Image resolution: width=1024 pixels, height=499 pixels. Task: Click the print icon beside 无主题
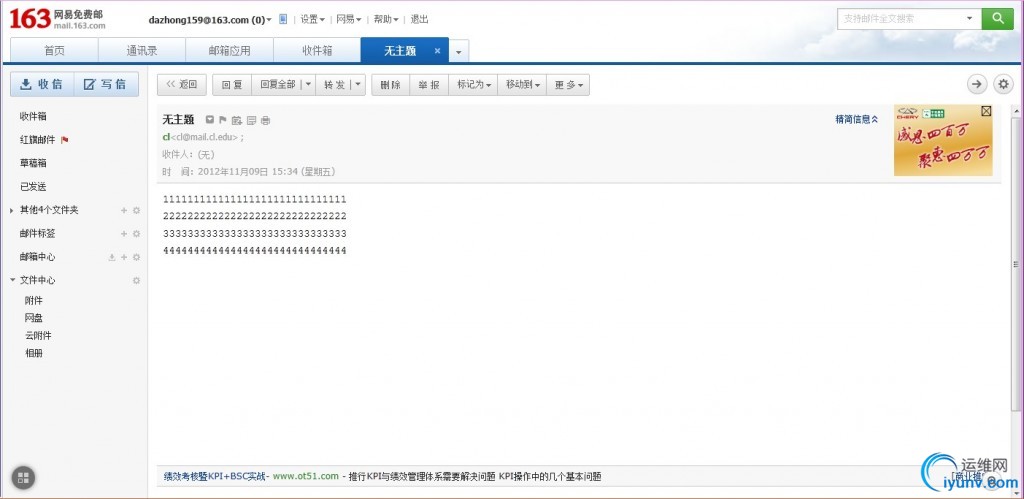pyautogui.click(x=265, y=120)
